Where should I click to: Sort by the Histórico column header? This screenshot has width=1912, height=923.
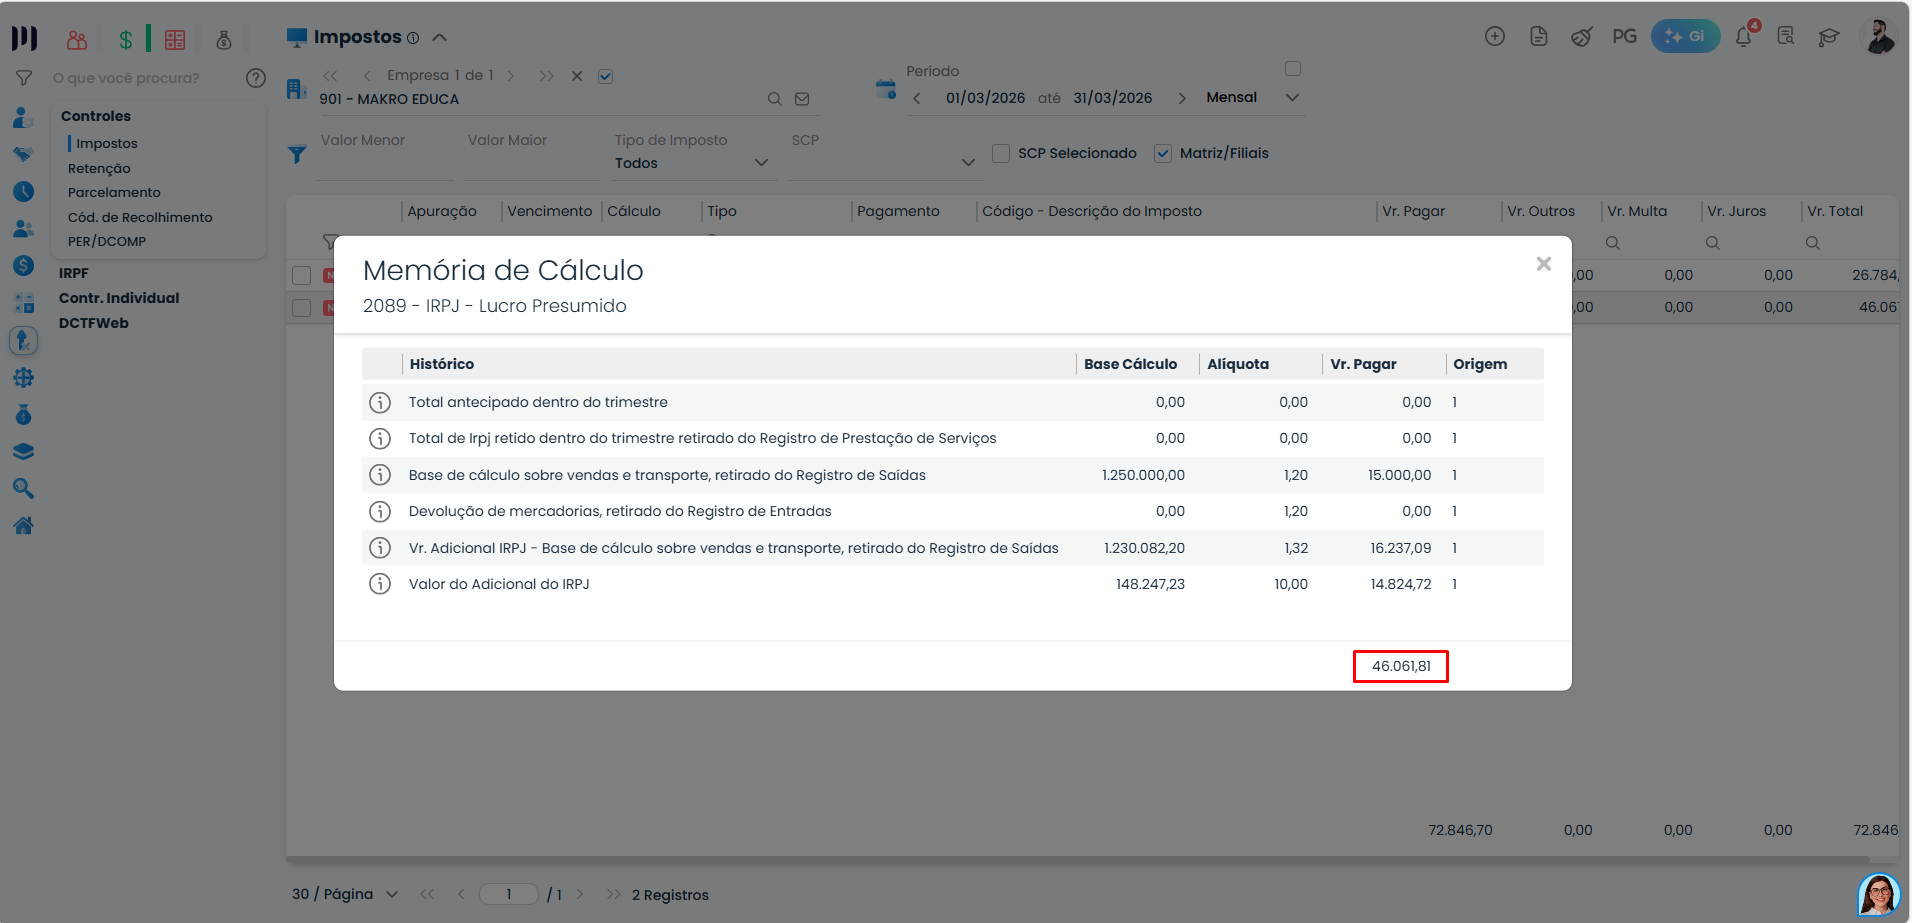point(442,364)
